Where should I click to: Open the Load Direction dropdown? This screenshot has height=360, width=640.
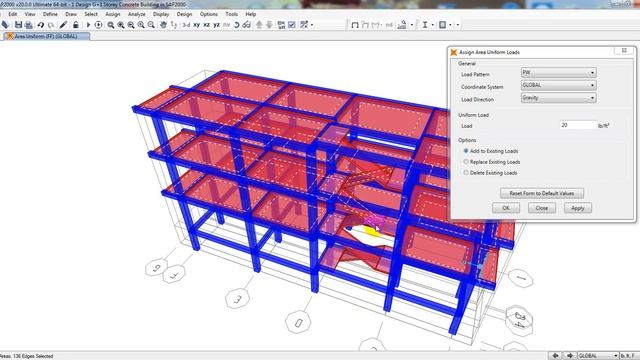pos(558,98)
